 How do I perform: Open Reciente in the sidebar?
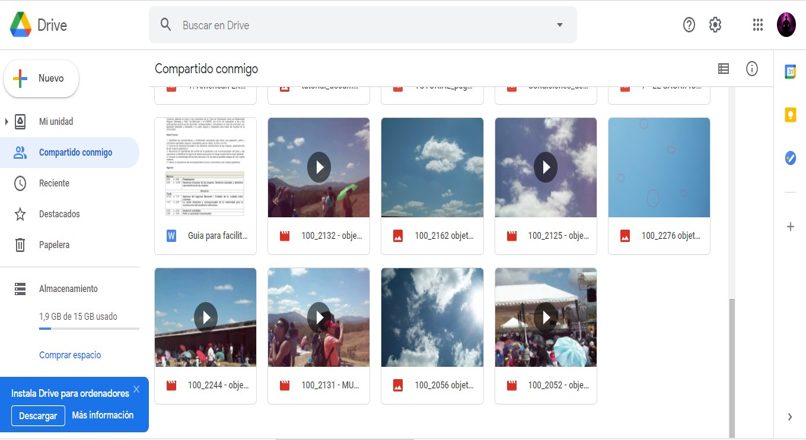(x=54, y=183)
